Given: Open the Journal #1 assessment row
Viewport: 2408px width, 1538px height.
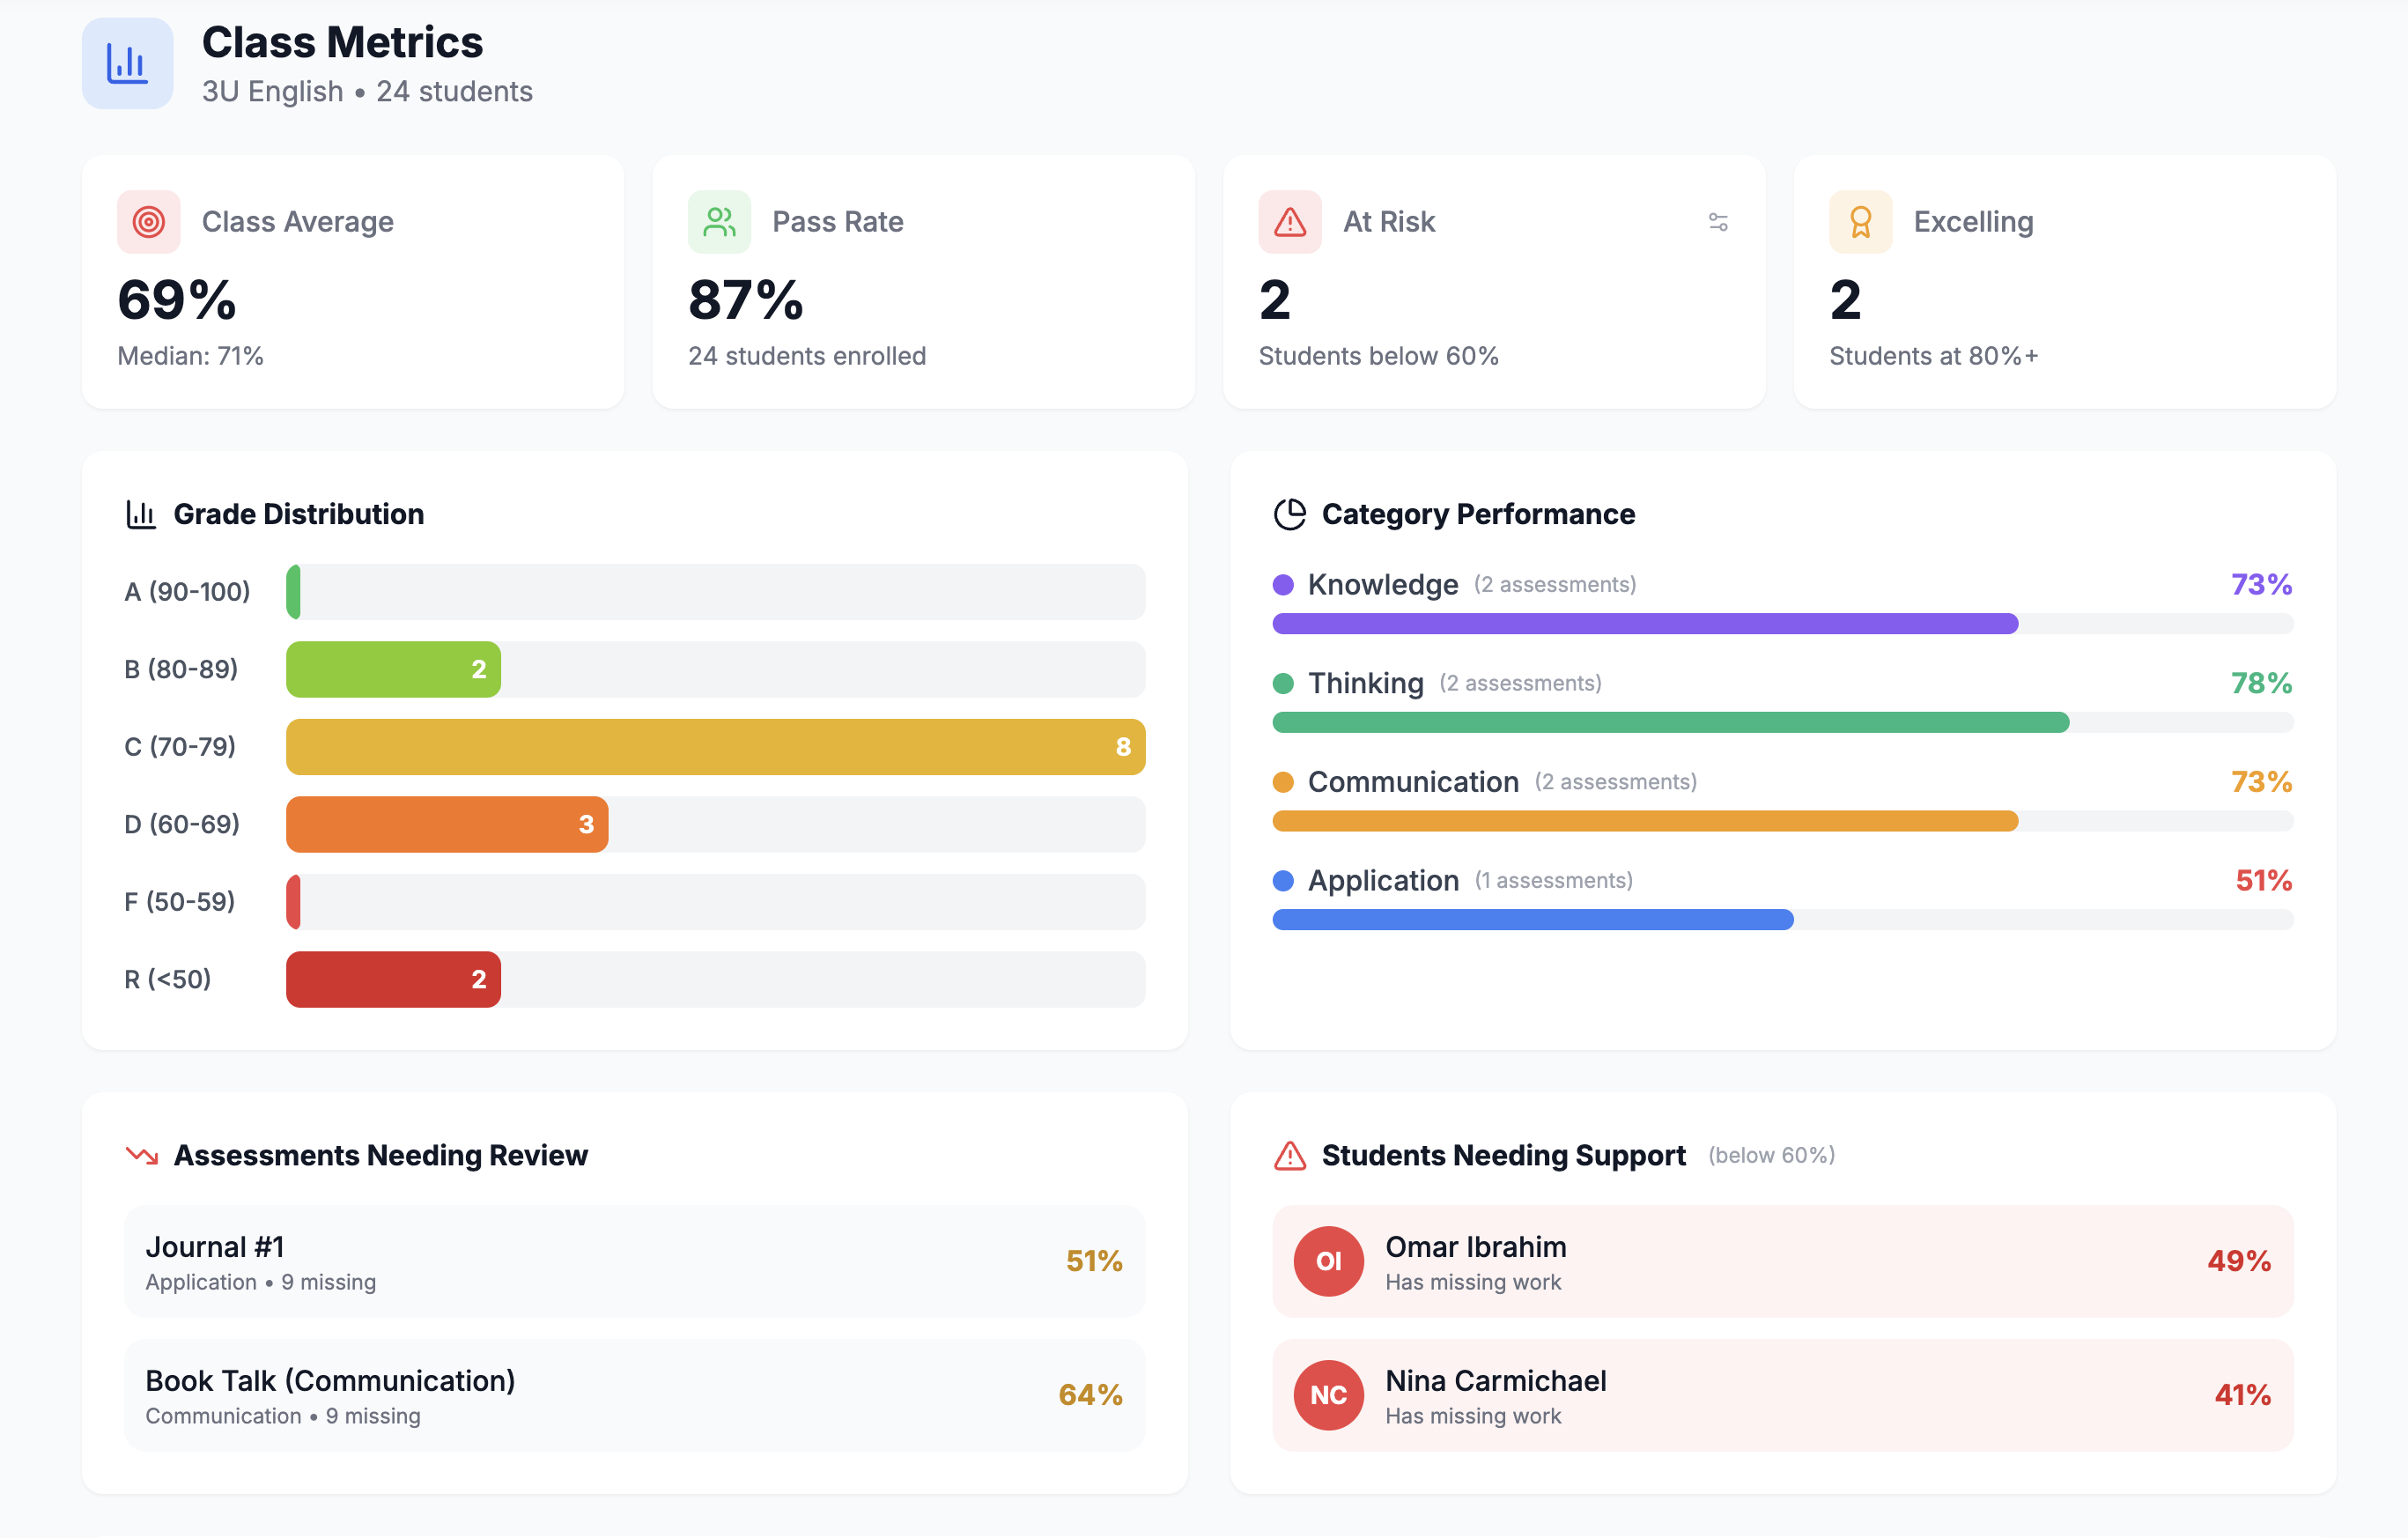Looking at the screenshot, I should 634,1261.
